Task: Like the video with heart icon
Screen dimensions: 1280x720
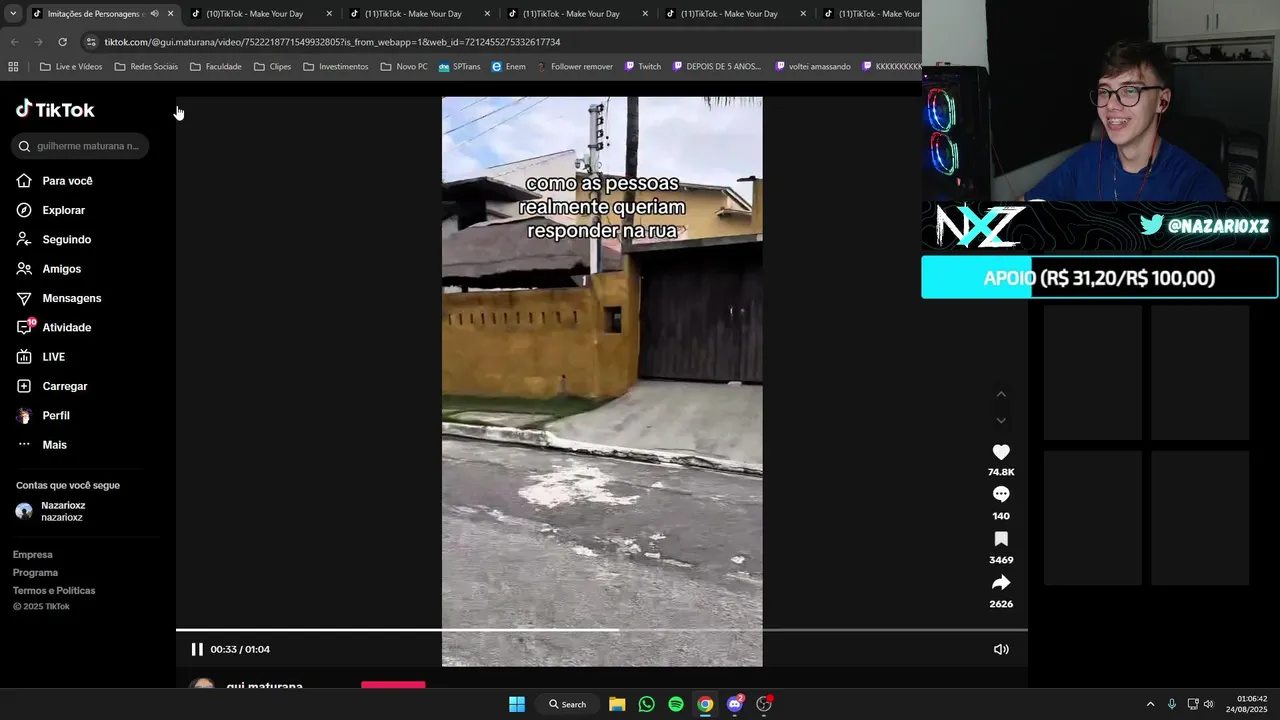Action: coord(1001,452)
